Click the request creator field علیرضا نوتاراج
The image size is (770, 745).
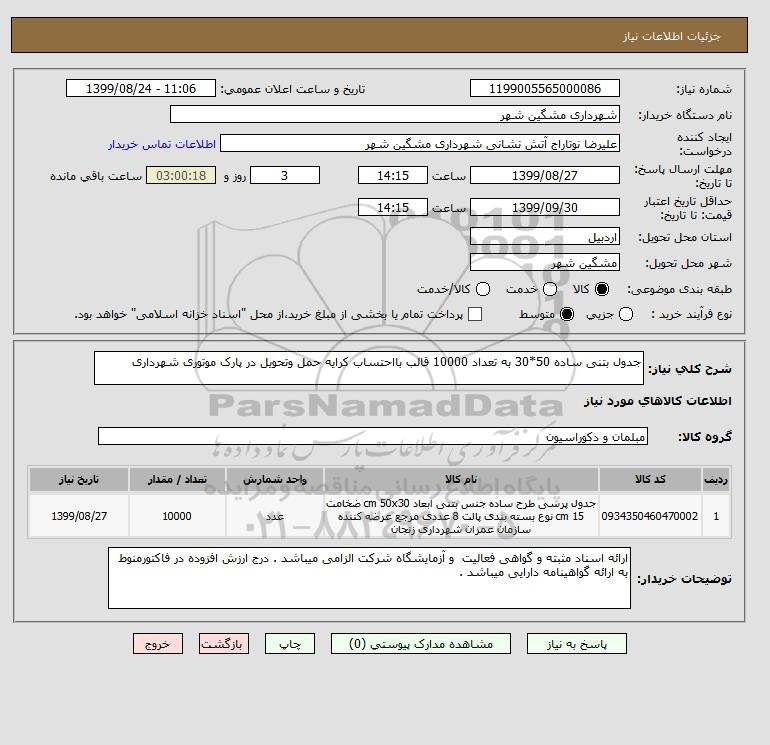(x=420, y=144)
